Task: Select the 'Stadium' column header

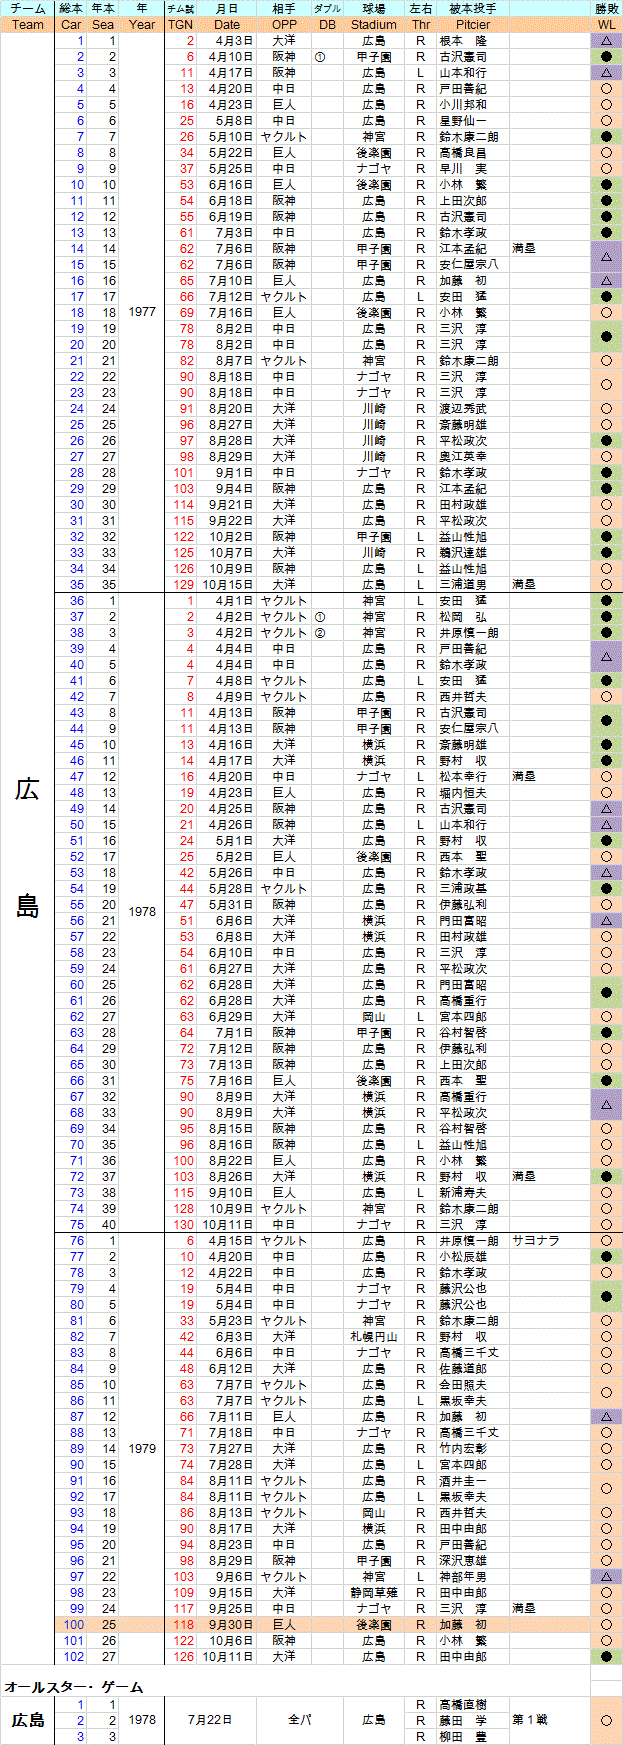Action: (374, 25)
